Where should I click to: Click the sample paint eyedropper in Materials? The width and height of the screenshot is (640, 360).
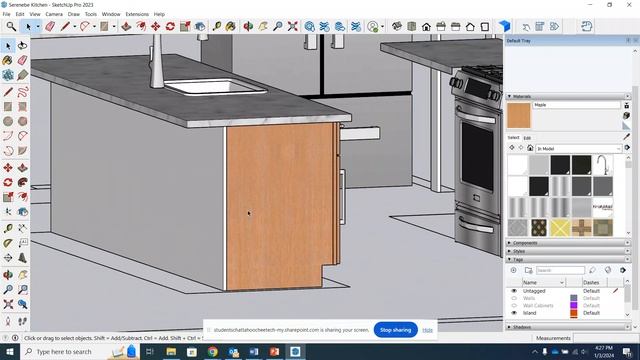click(x=627, y=136)
